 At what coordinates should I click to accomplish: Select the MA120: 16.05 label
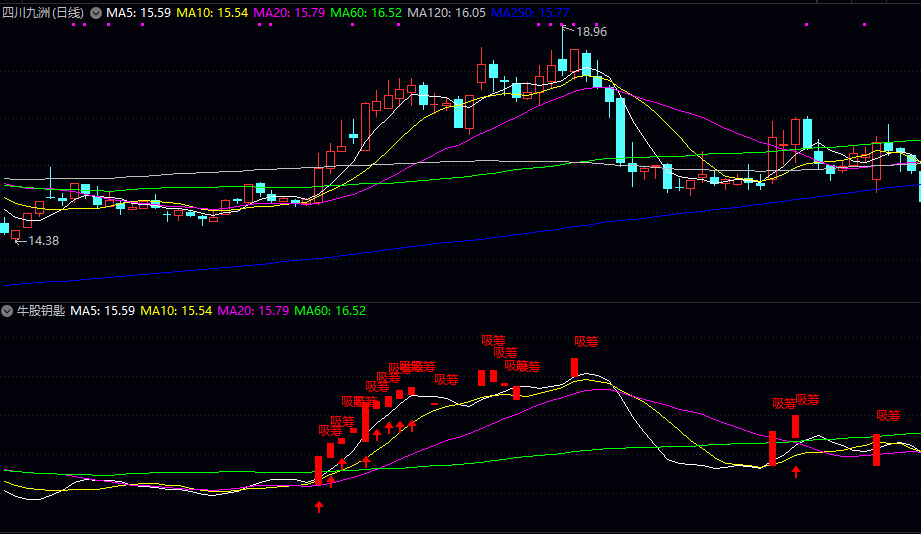(x=446, y=12)
